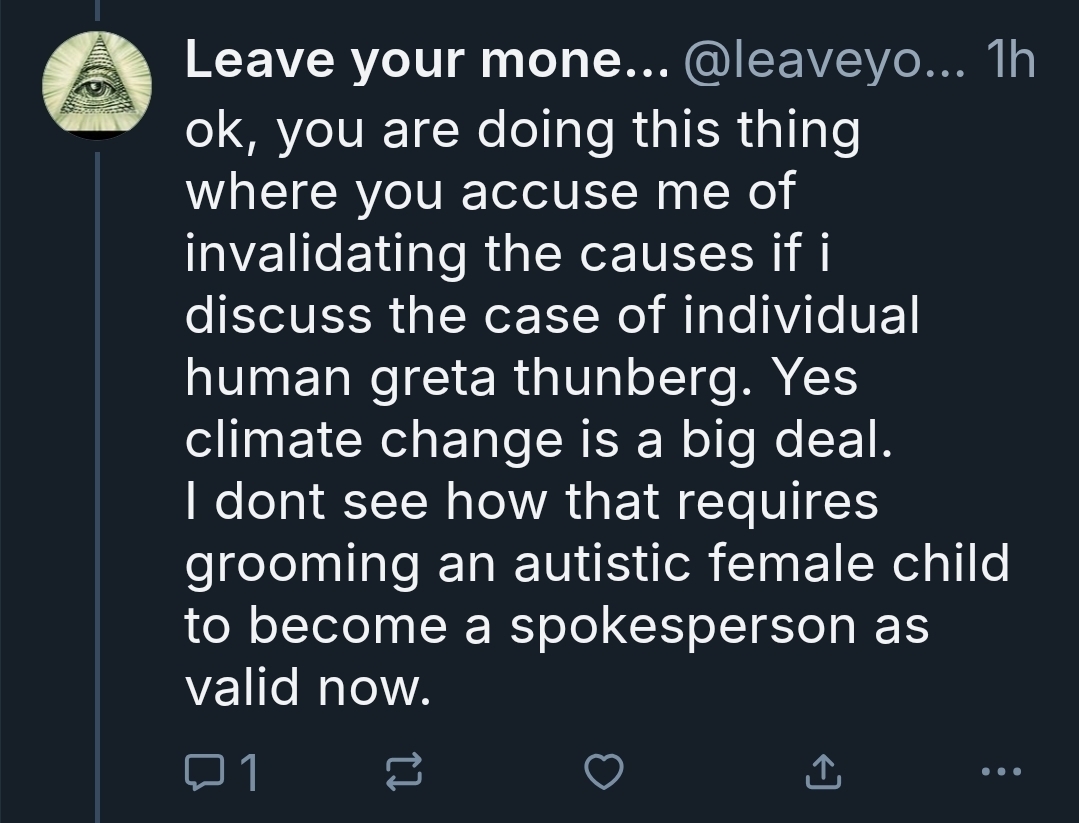
Task: Click the reply speech bubble icon
Action: pyautogui.click(x=205, y=771)
